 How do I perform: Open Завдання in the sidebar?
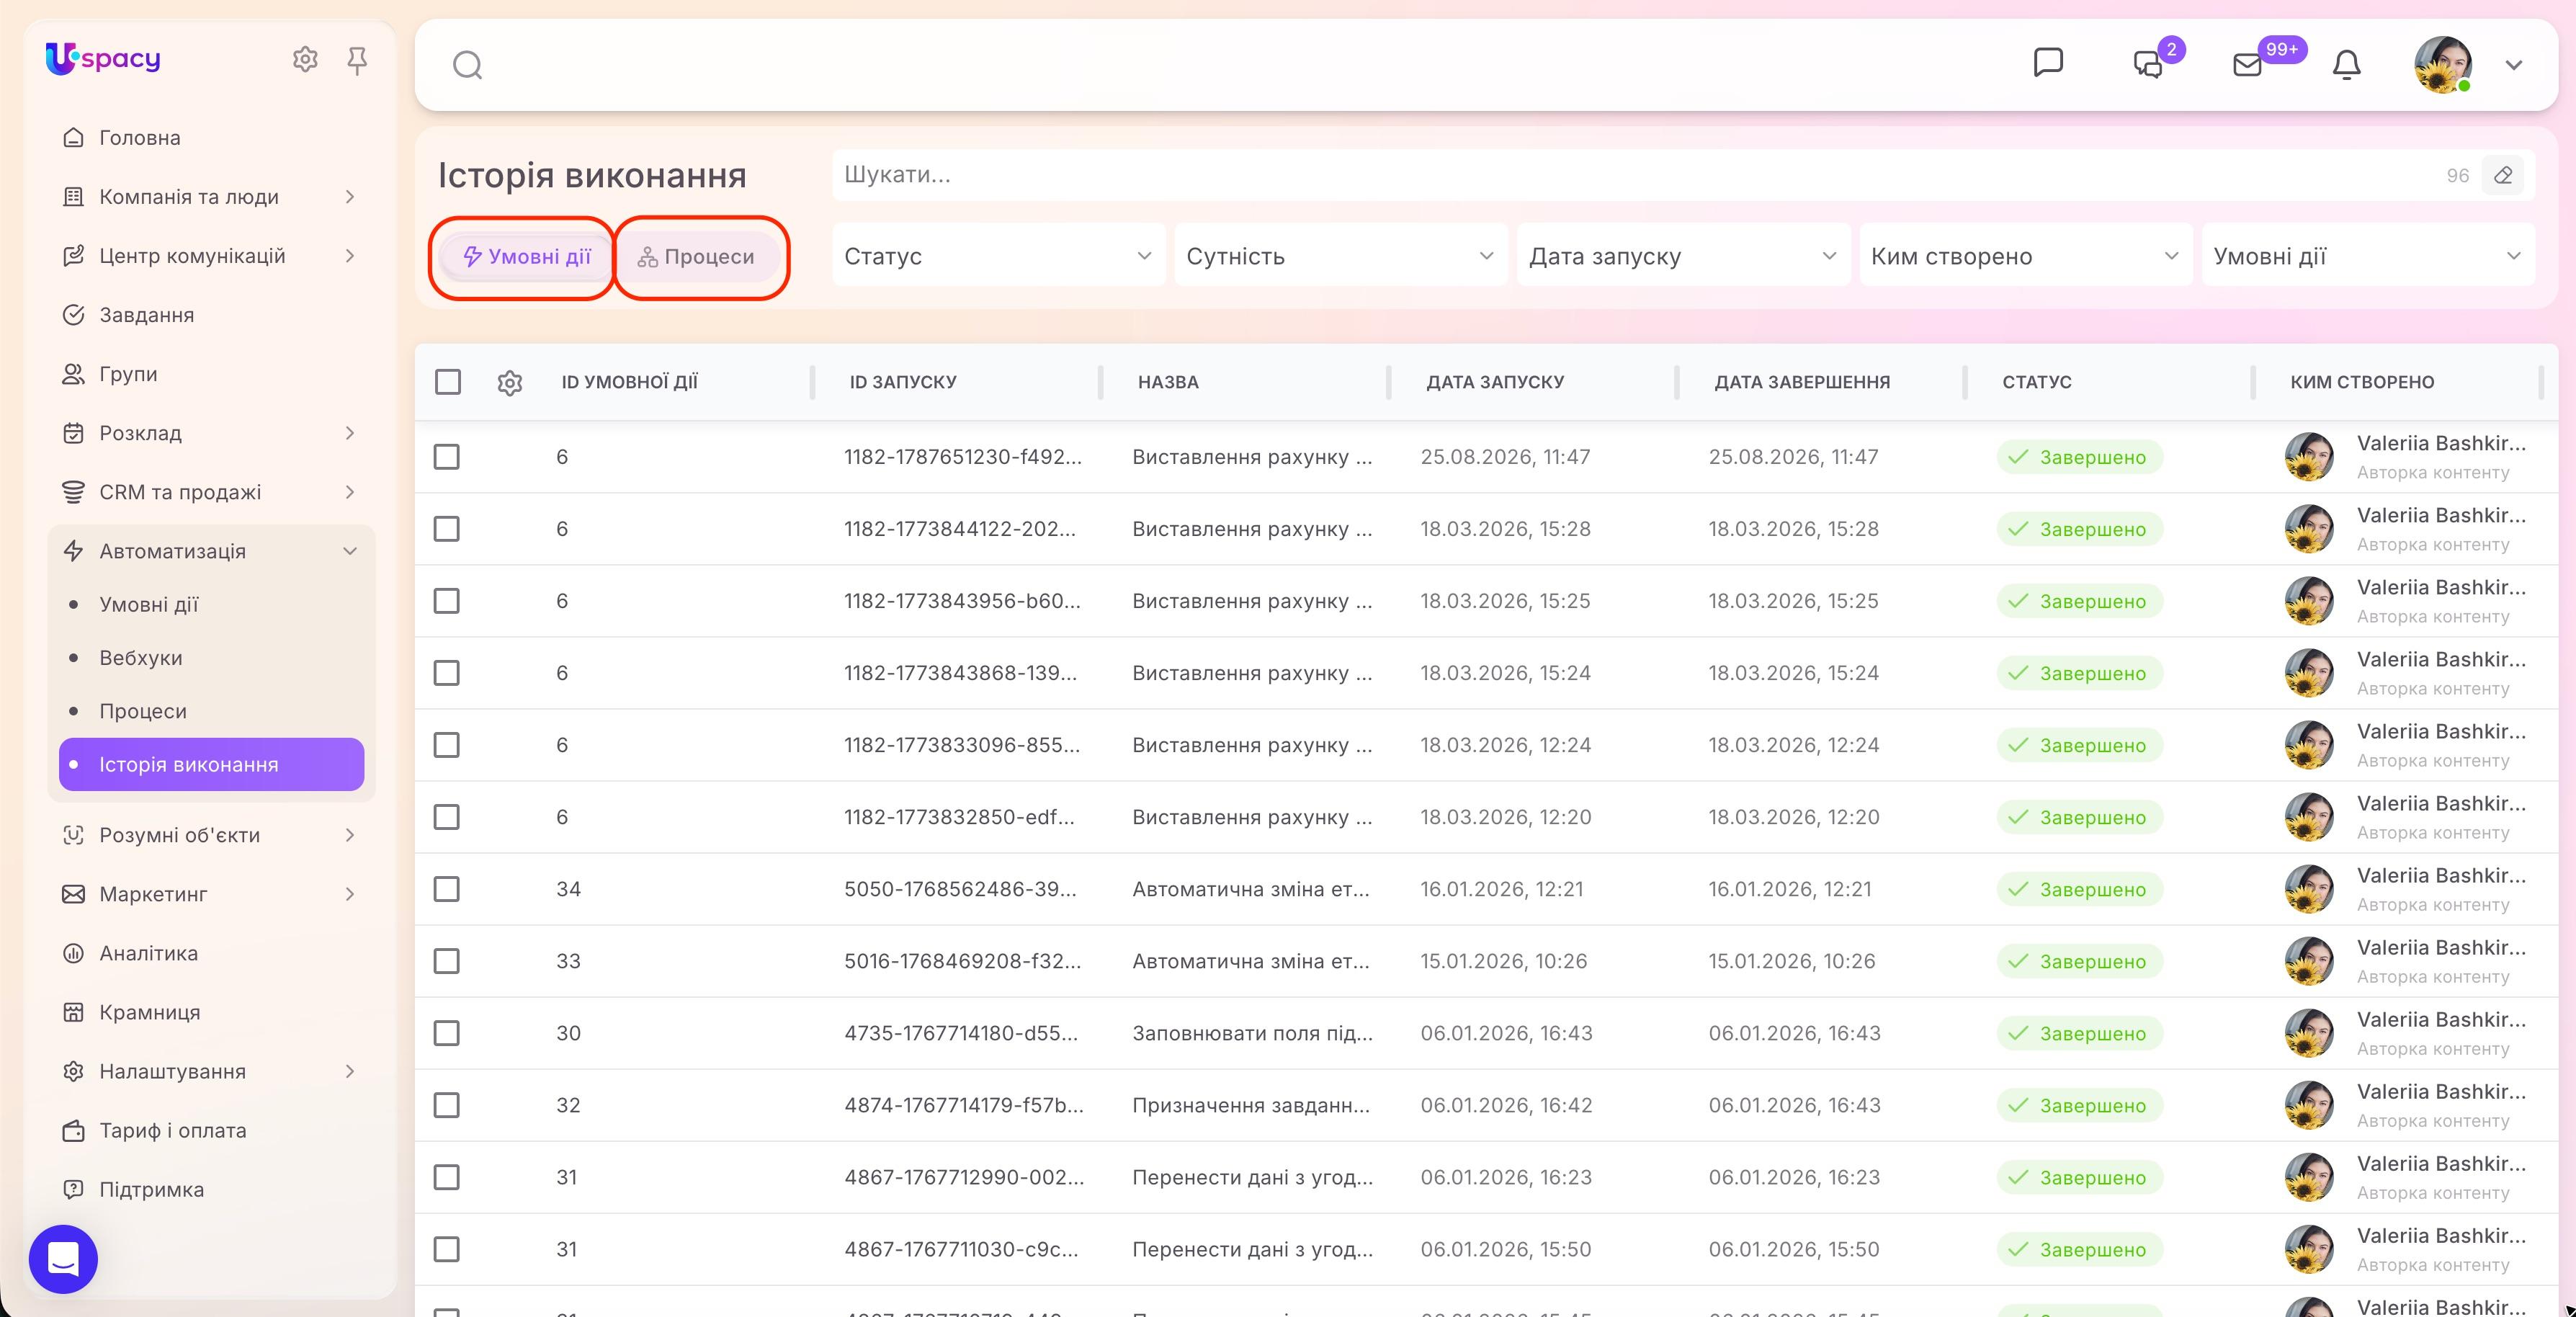click(x=211, y=315)
